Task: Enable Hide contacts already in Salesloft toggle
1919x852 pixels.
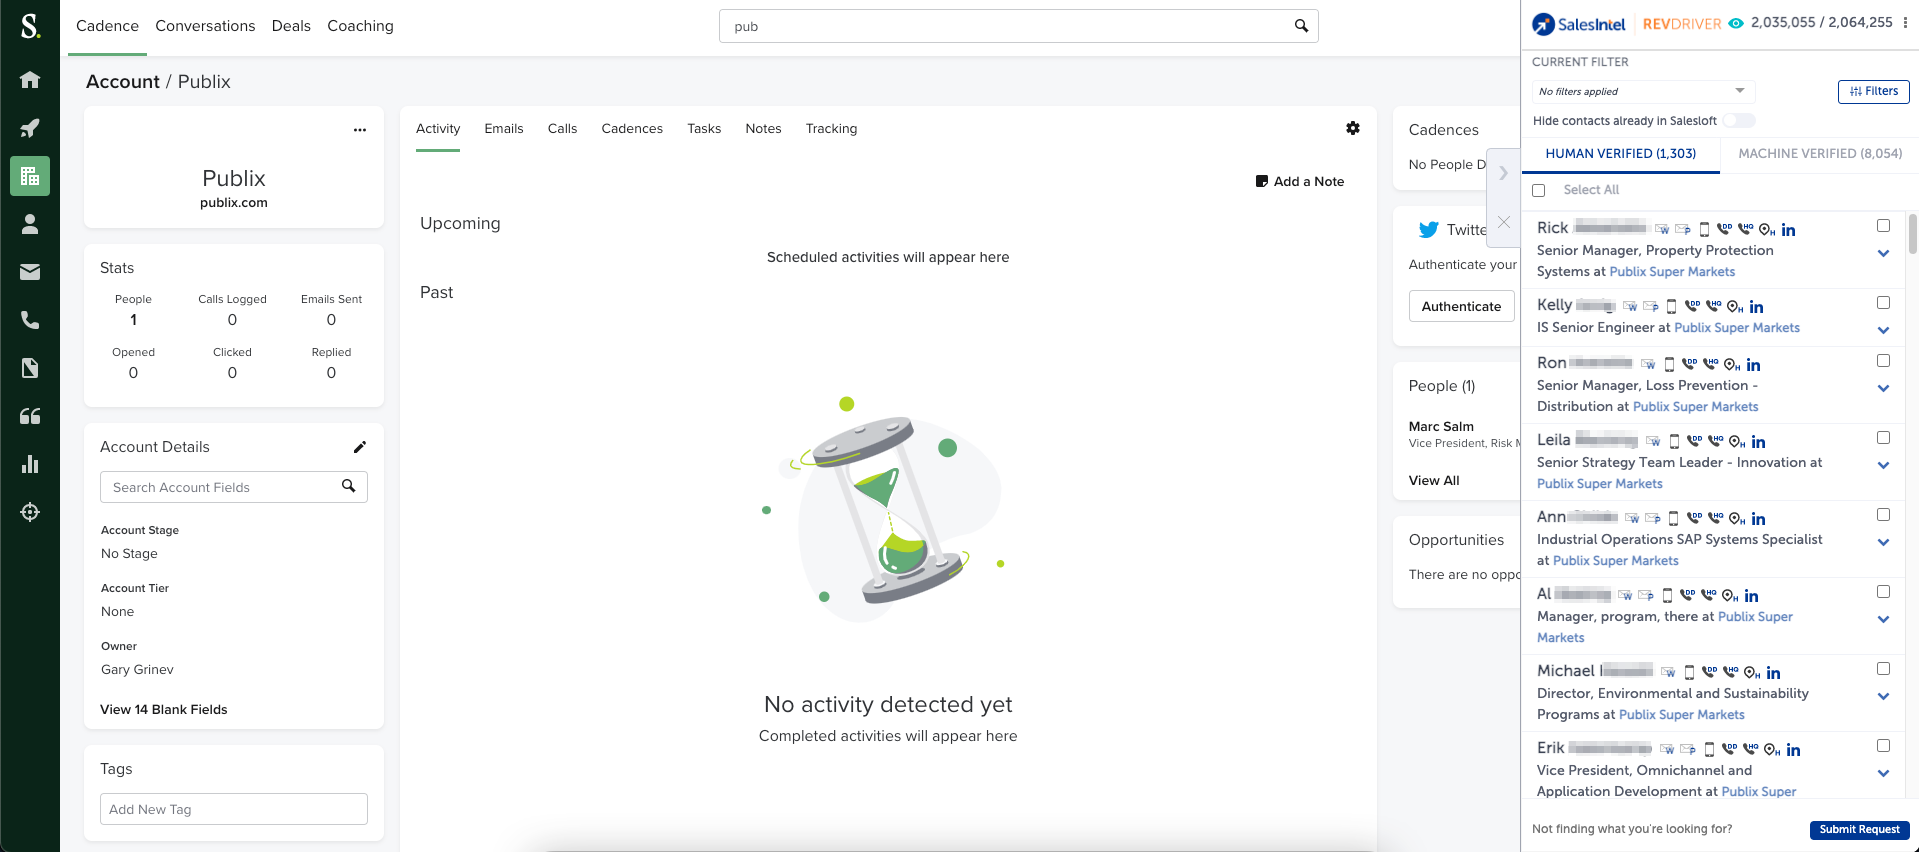Action: (x=1739, y=121)
